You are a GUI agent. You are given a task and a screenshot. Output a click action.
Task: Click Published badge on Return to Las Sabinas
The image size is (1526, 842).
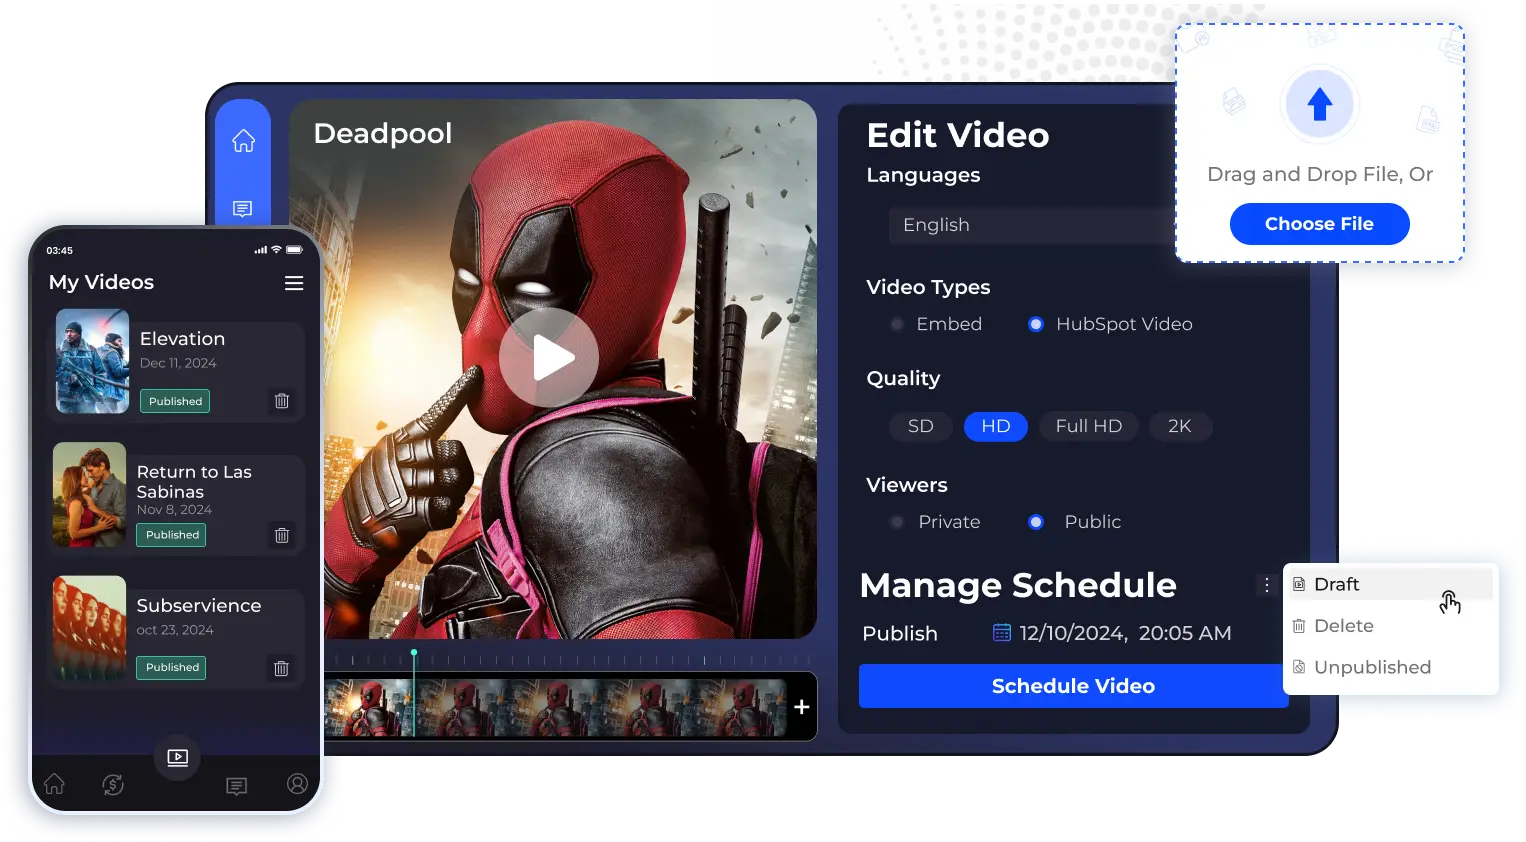coord(172,535)
